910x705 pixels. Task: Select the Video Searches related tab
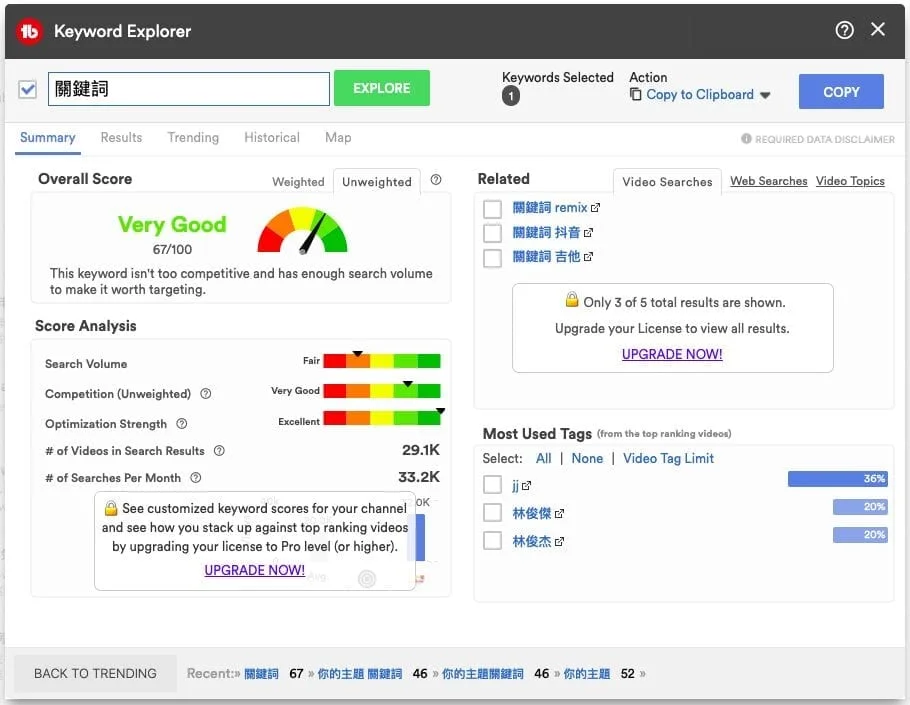(x=667, y=182)
